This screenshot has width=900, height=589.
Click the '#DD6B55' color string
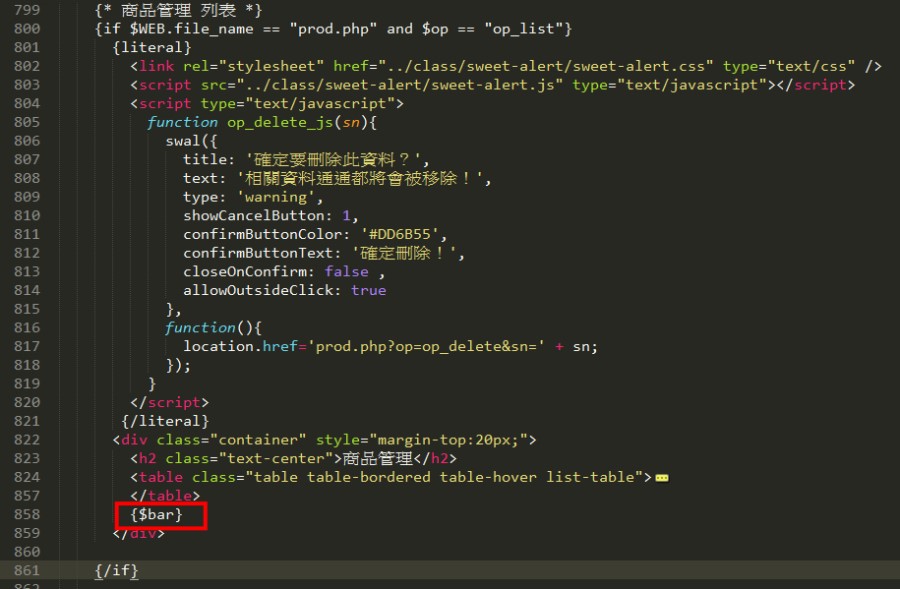[x=399, y=234]
